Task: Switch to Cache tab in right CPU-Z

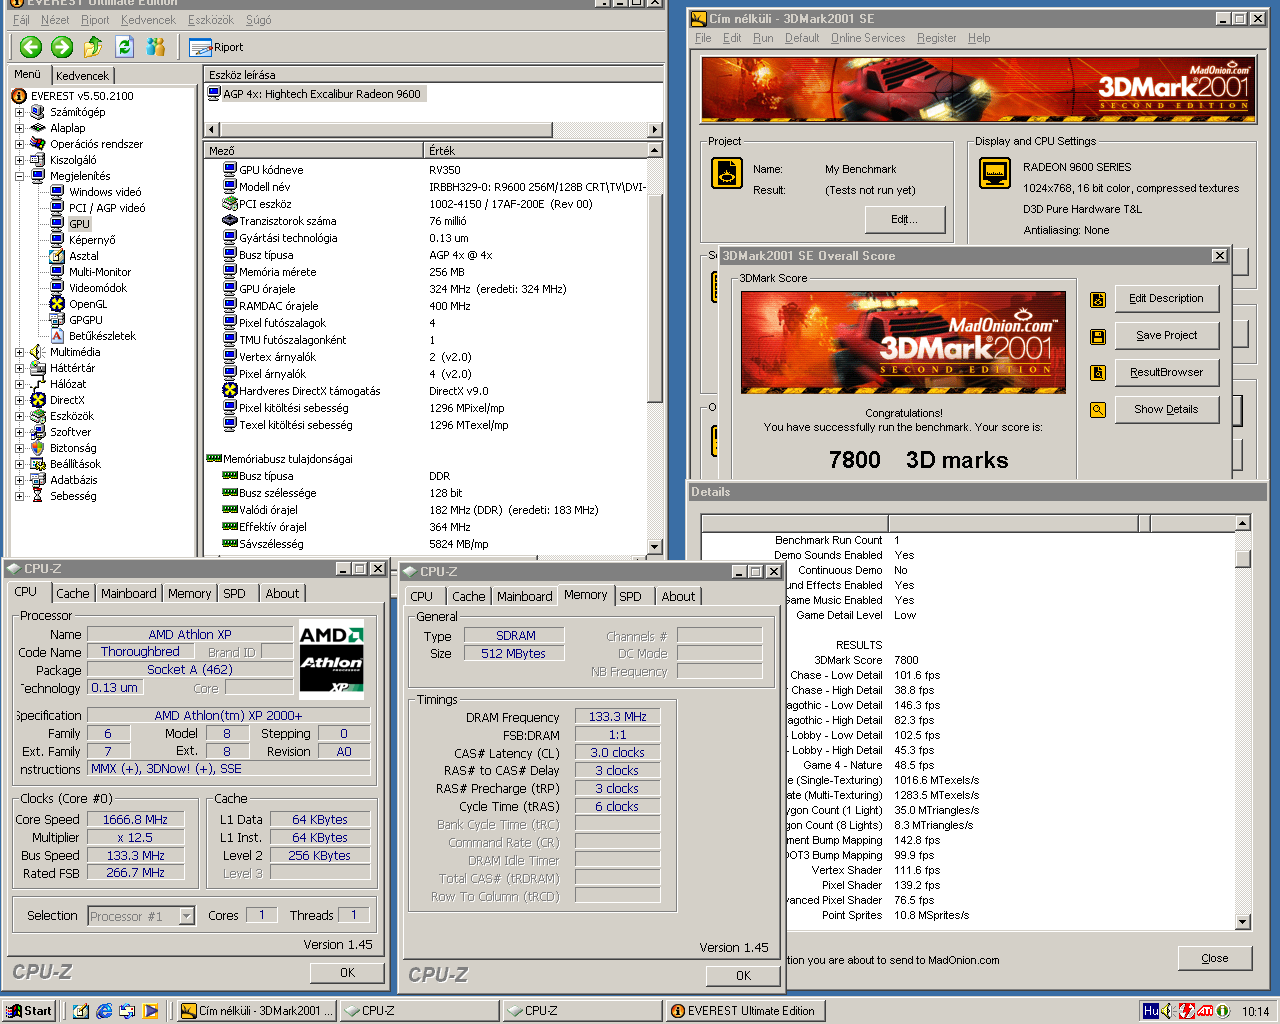Action: point(468,596)
